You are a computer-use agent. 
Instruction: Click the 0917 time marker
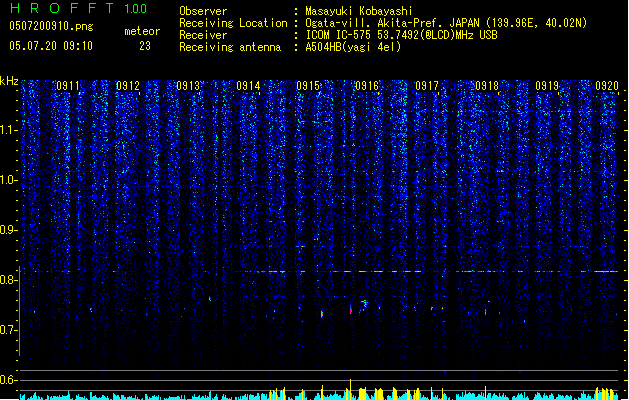(427, 86)
